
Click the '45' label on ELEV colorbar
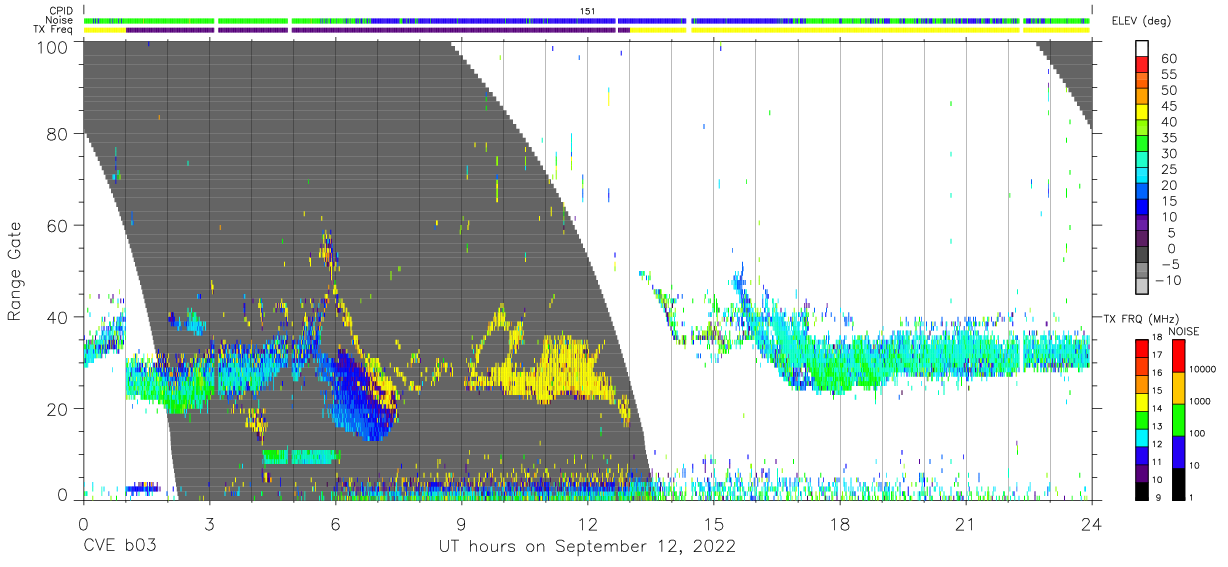[1167, 105]
